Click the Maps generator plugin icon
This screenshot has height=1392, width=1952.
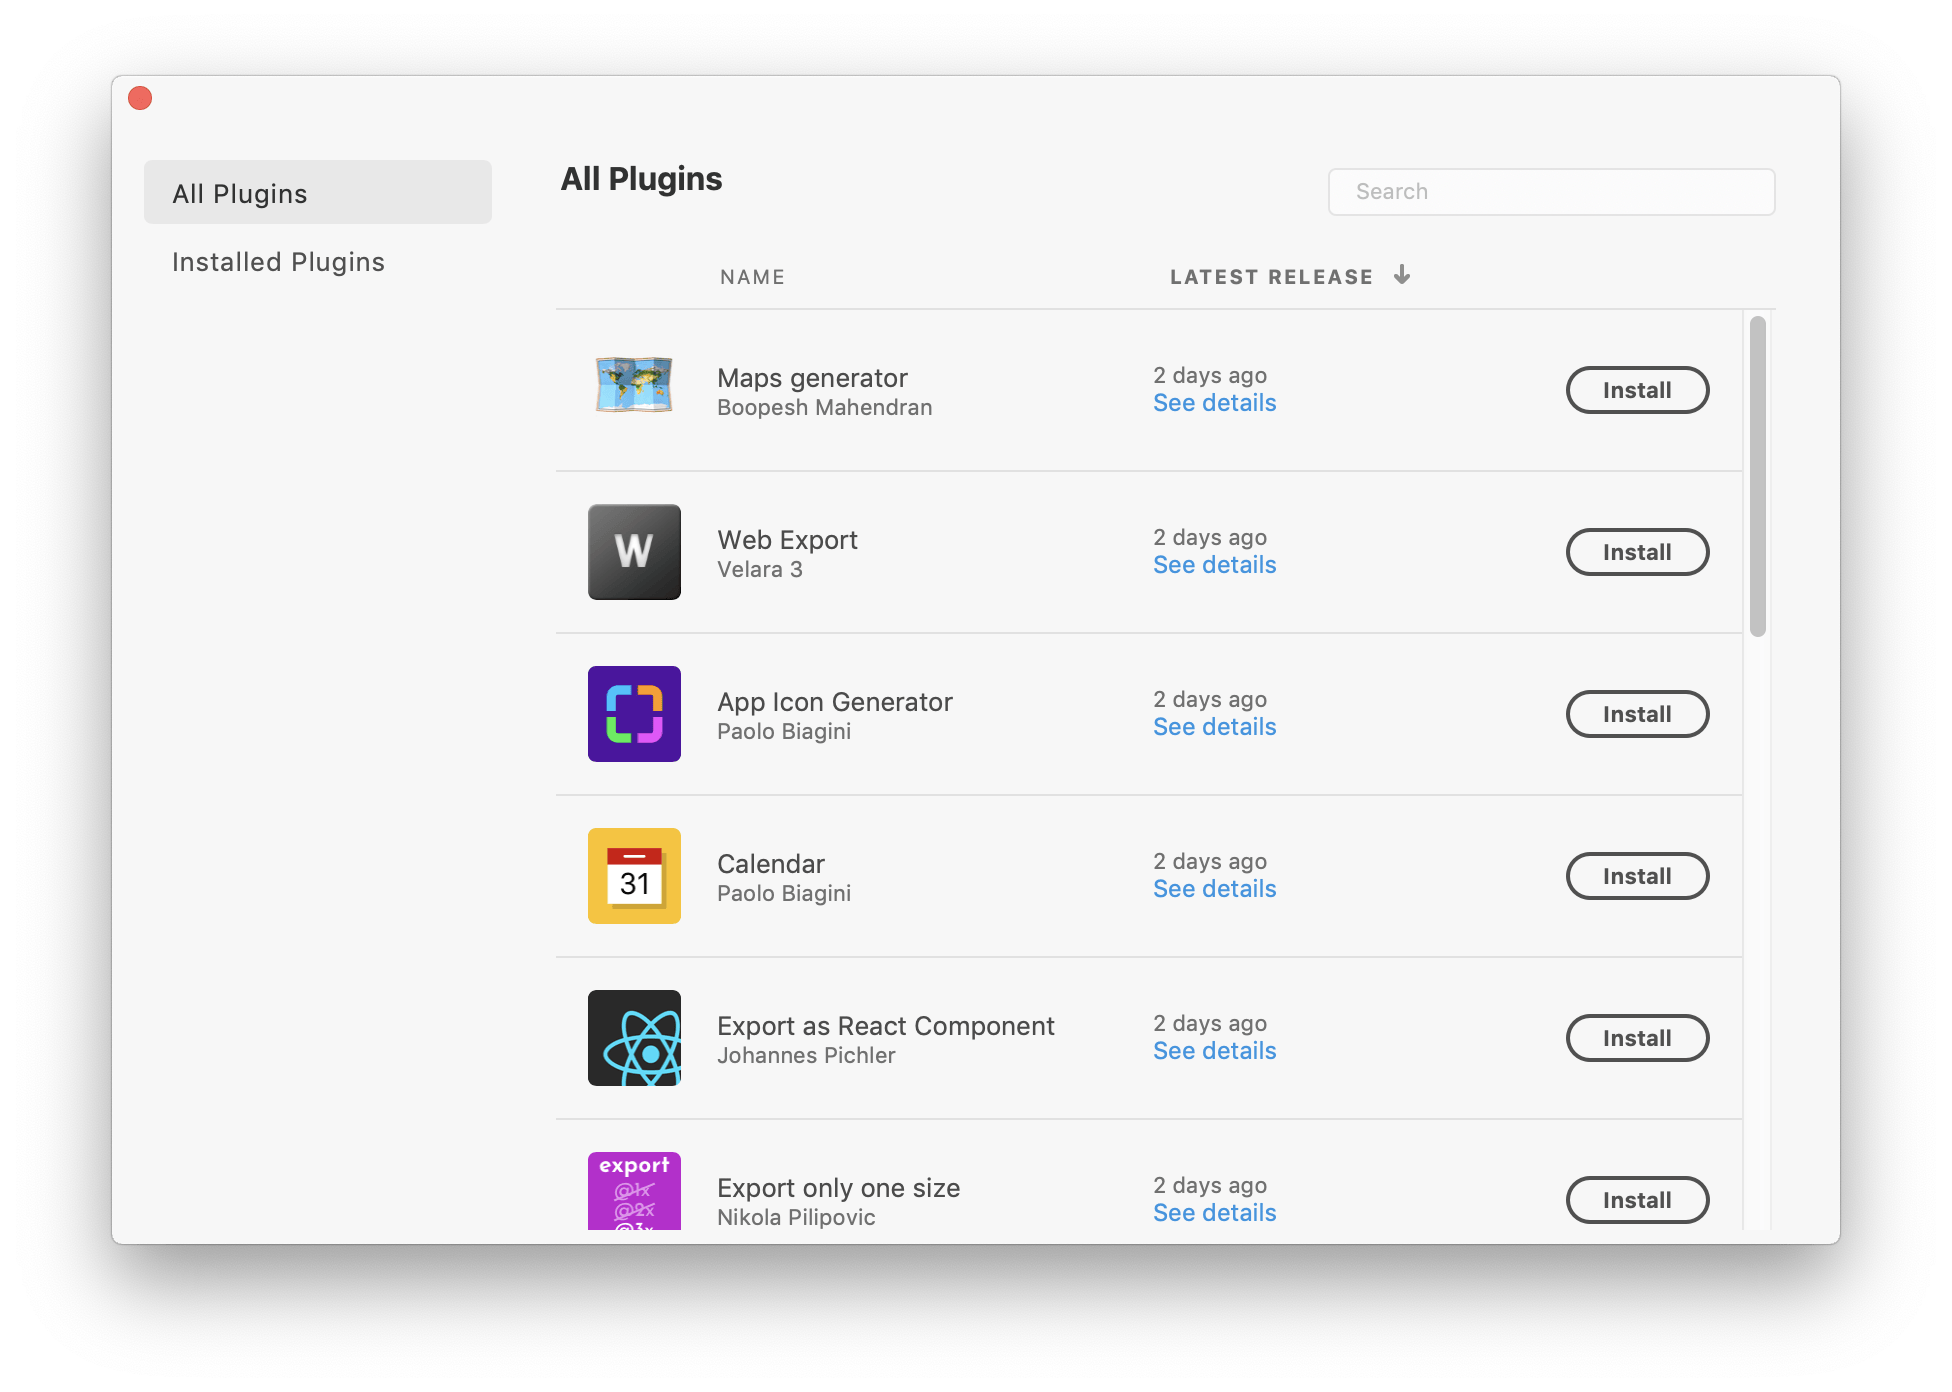click(634, 385)
